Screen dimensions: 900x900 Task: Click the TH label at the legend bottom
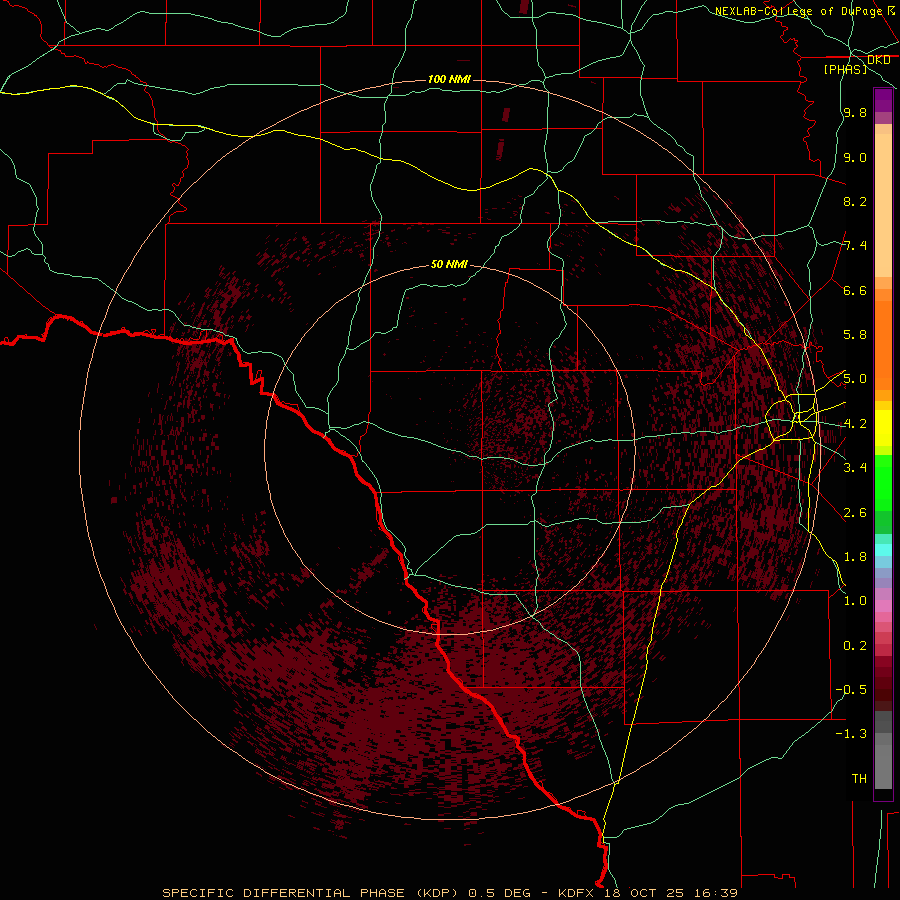coord(859,779)
